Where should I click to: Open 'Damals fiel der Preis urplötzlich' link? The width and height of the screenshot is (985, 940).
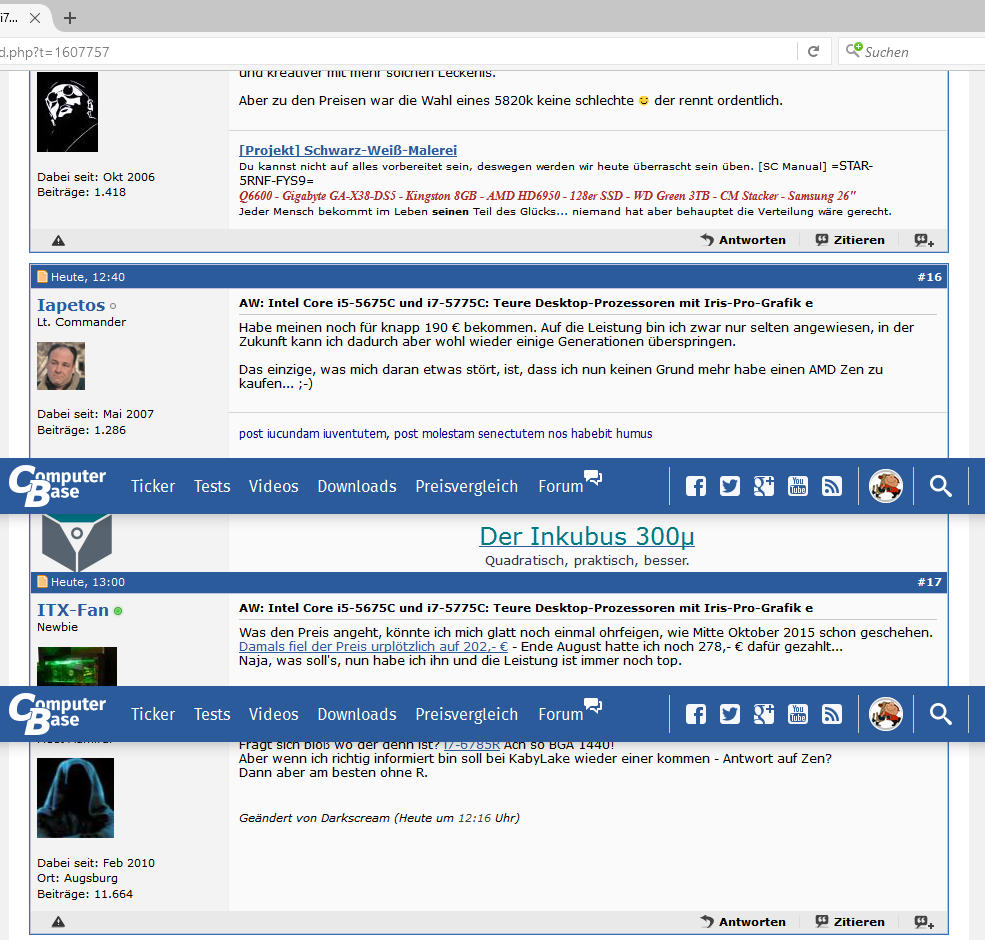pyautogui.click(x=373, y=647)
